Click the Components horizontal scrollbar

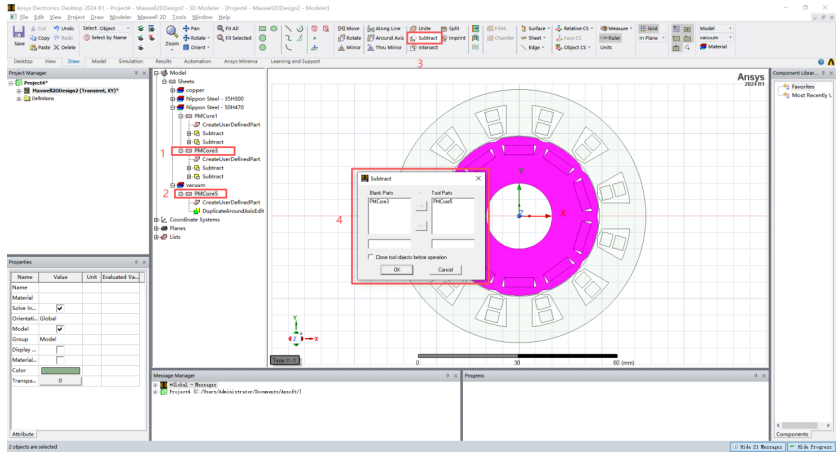804,425
